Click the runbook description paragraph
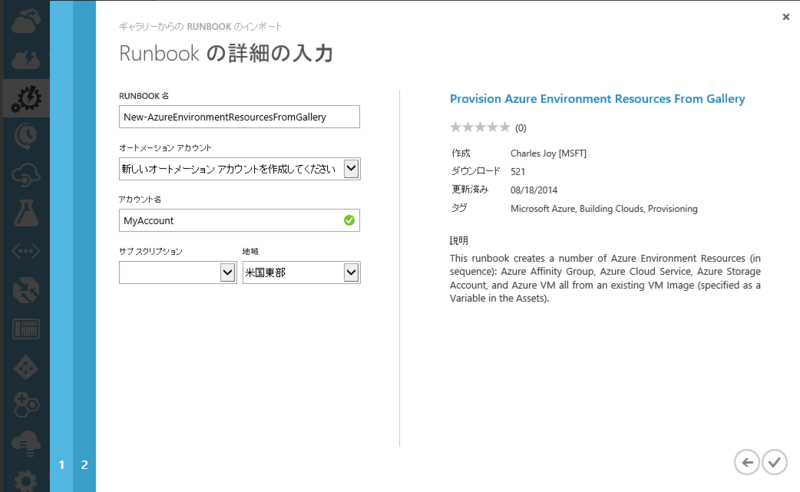The image size is (800, 492). point(605,278)
